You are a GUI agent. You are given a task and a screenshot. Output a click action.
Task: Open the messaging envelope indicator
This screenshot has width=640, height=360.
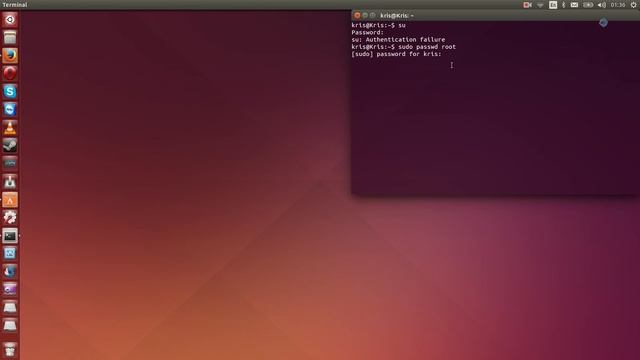point(574,5)
